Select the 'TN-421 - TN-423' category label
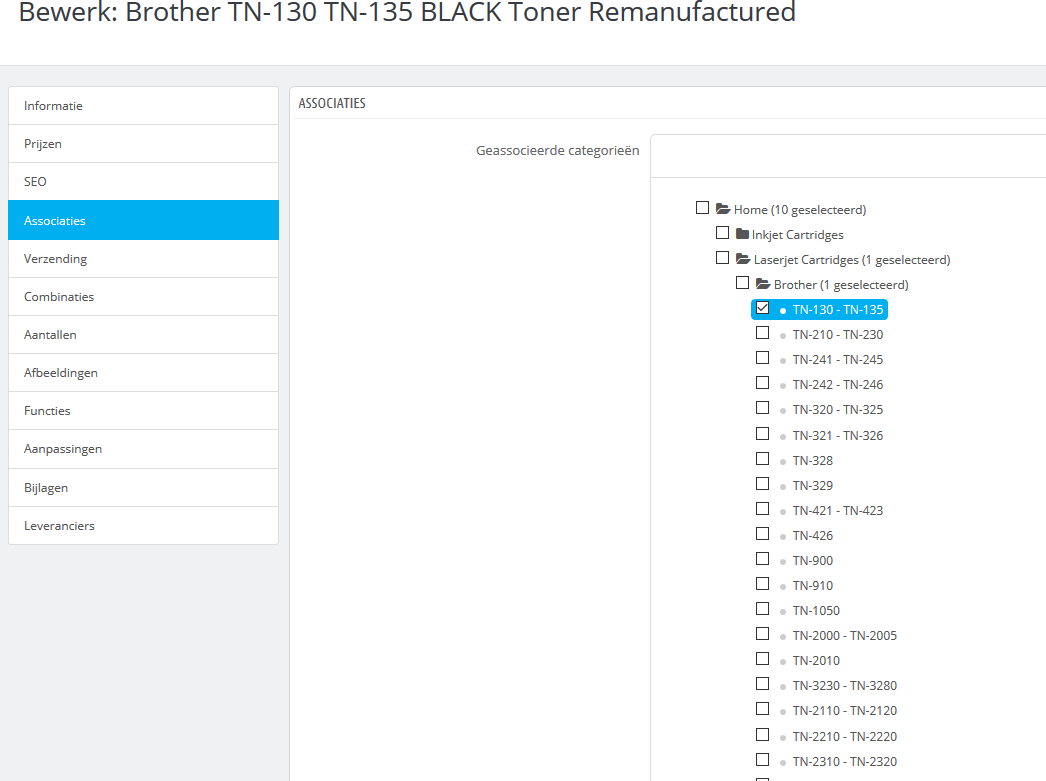Screen dimensions: 1046x781 tap(838, 511)
